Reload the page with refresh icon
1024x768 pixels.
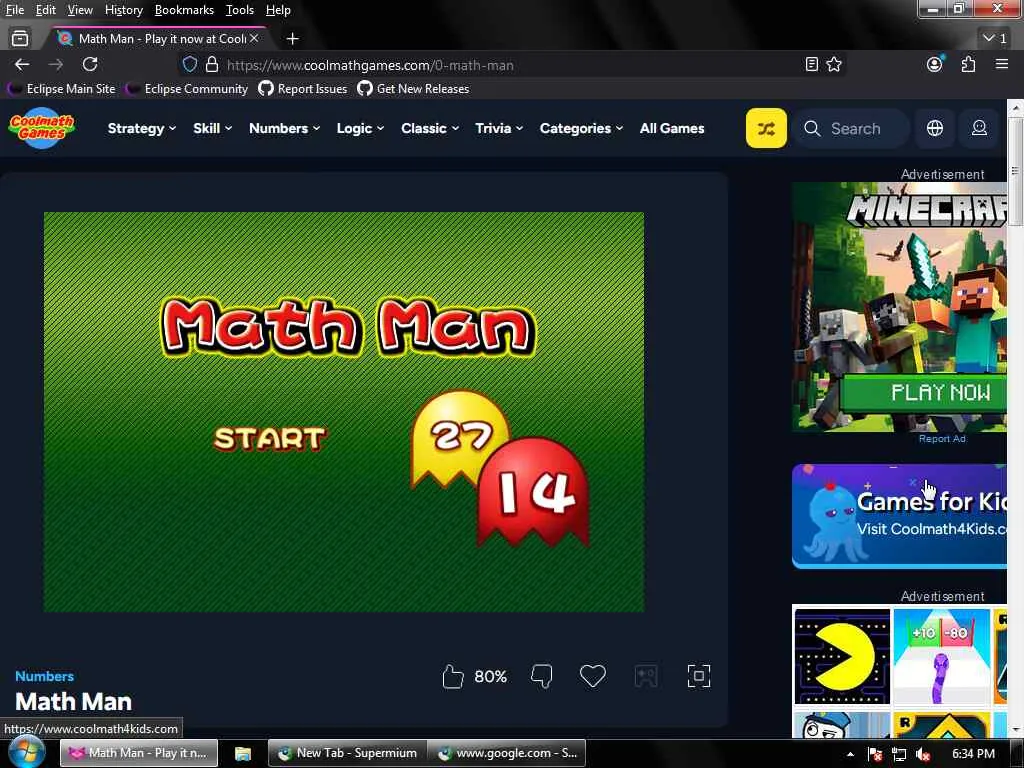[90, 64]
